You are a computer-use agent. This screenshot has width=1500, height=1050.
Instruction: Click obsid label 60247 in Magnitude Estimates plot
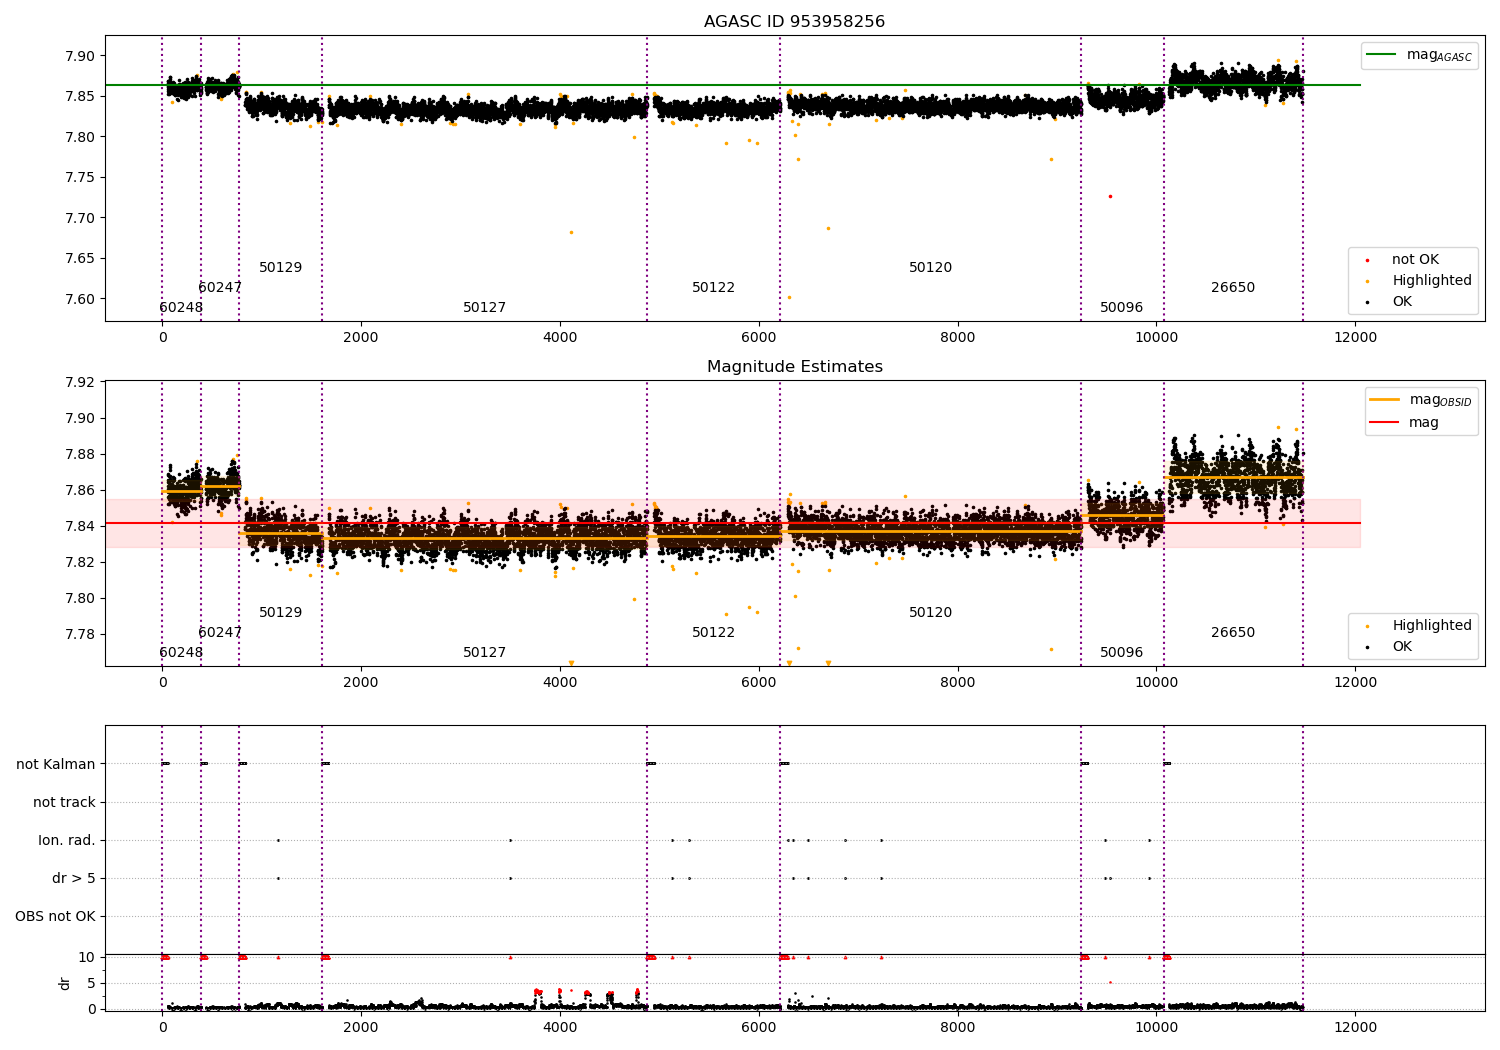point(220,633)
